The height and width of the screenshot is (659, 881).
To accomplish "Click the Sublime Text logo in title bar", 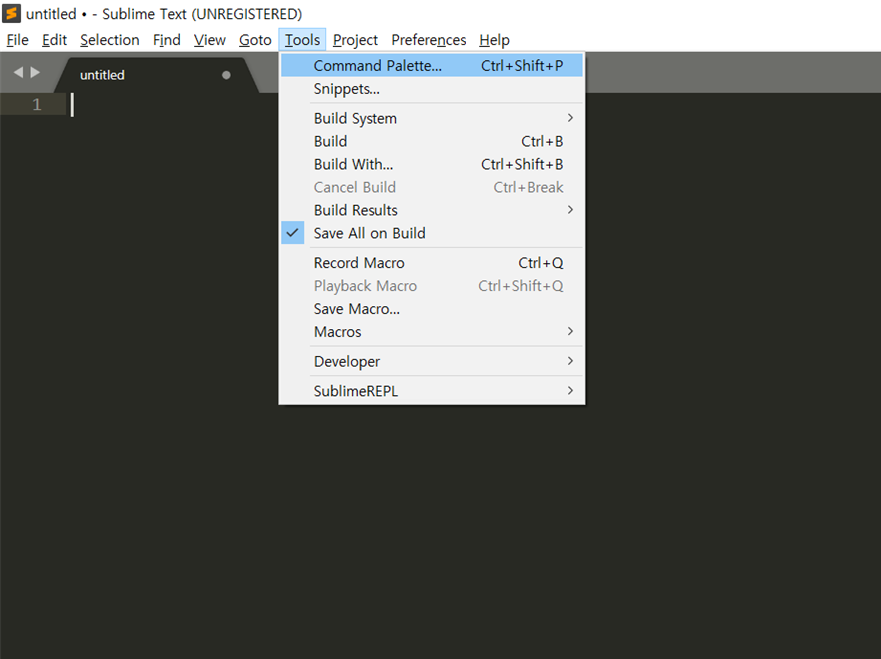I will [11, 13].
